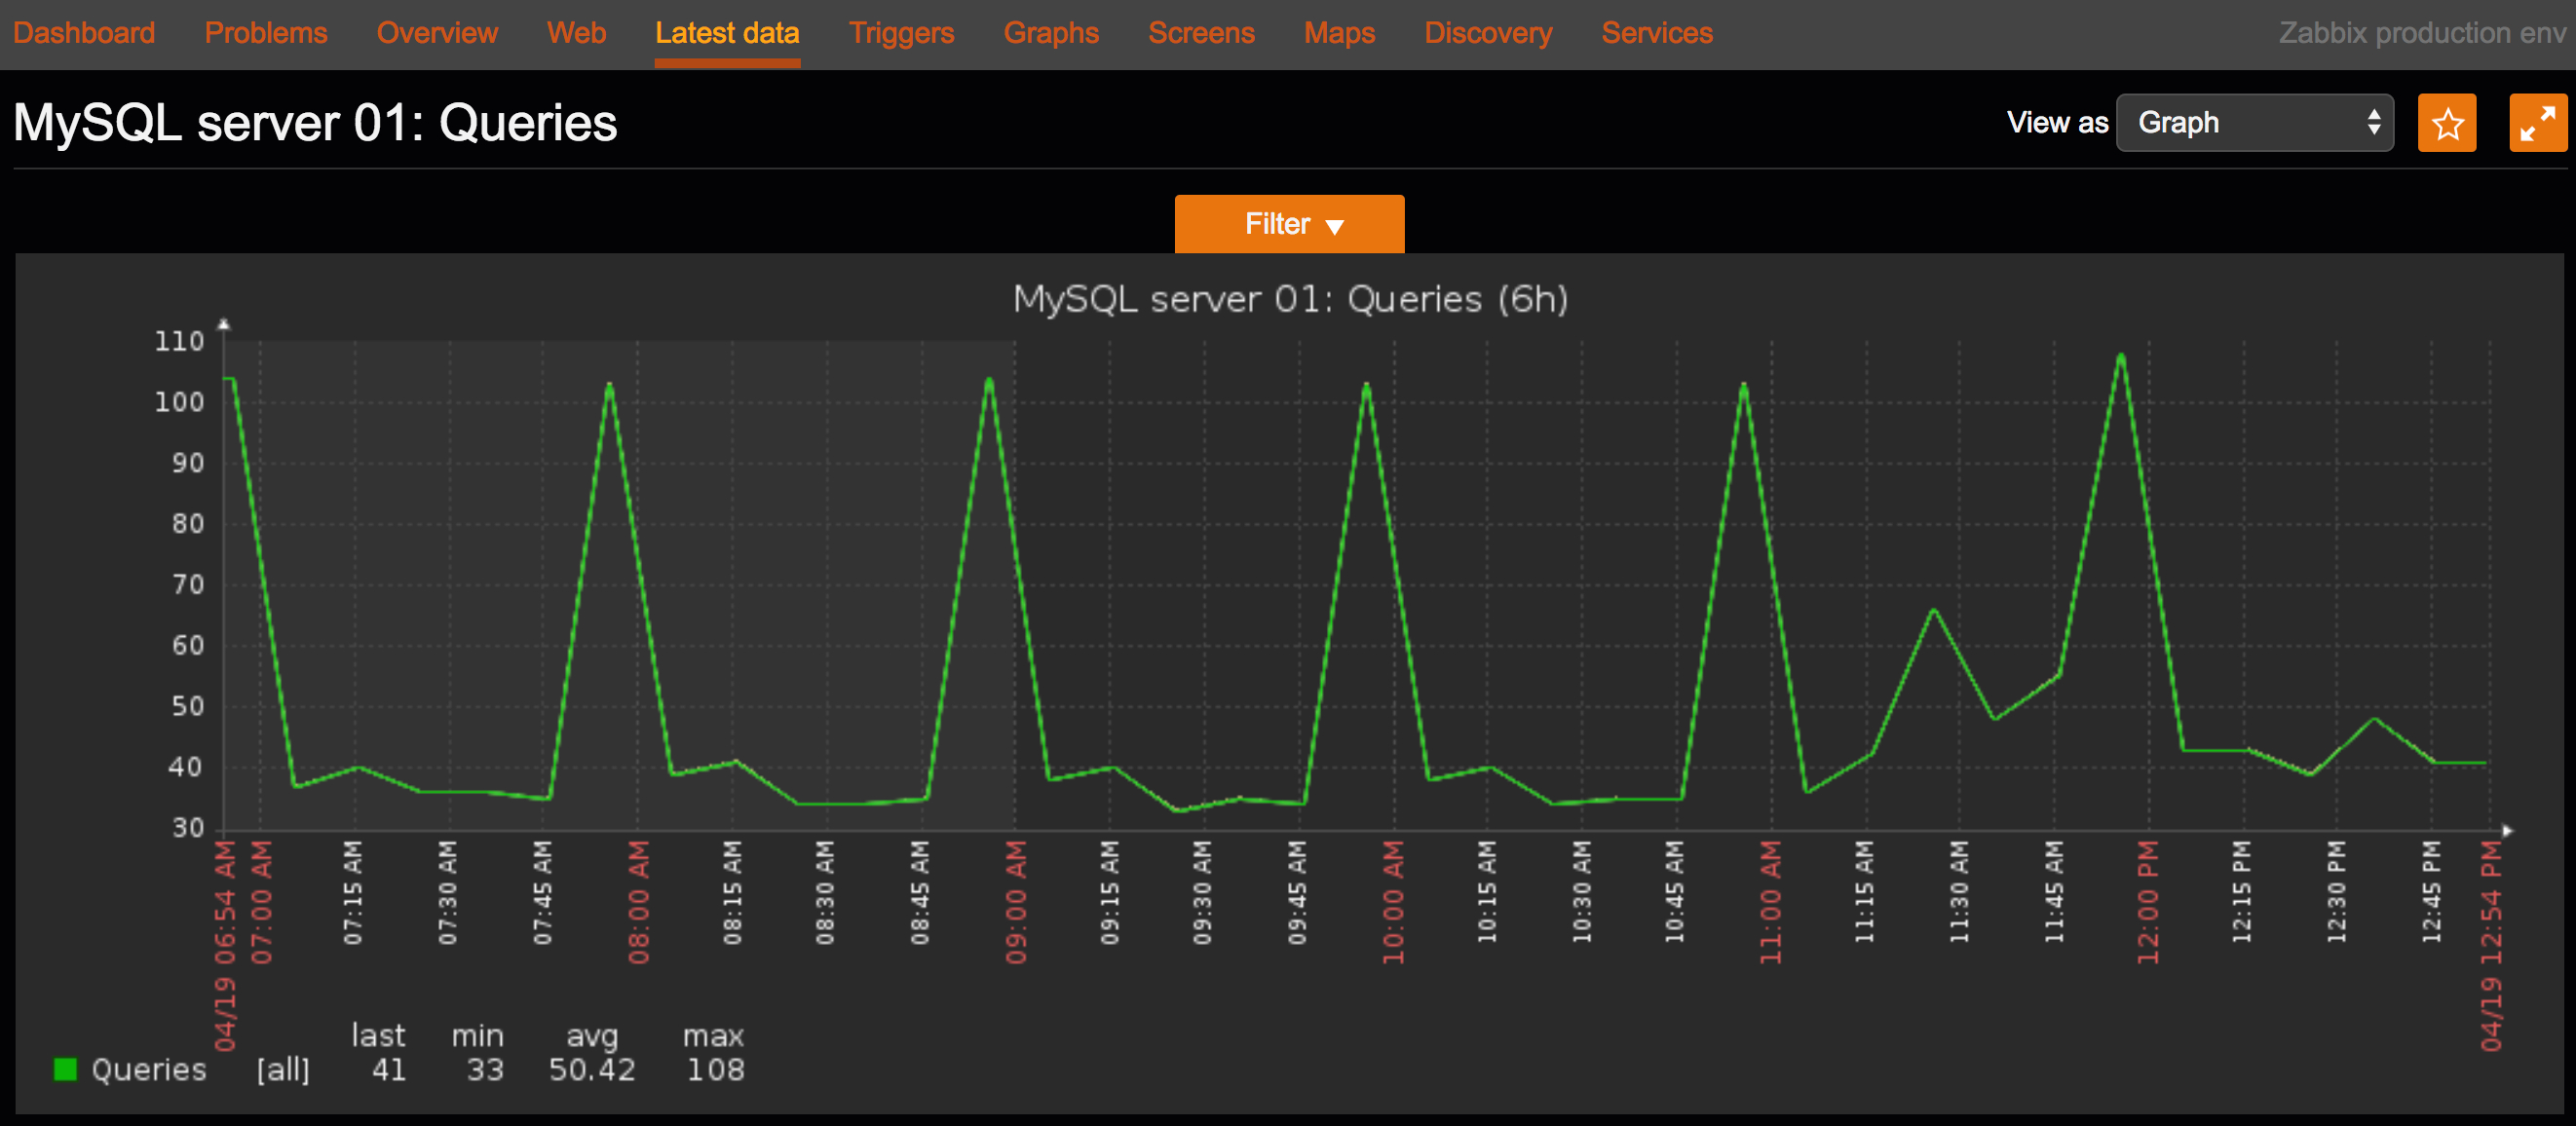Enter fullscreen mode with expand arrows icon
The image size is (2576, 1126).
click(x=2537, y=123)
